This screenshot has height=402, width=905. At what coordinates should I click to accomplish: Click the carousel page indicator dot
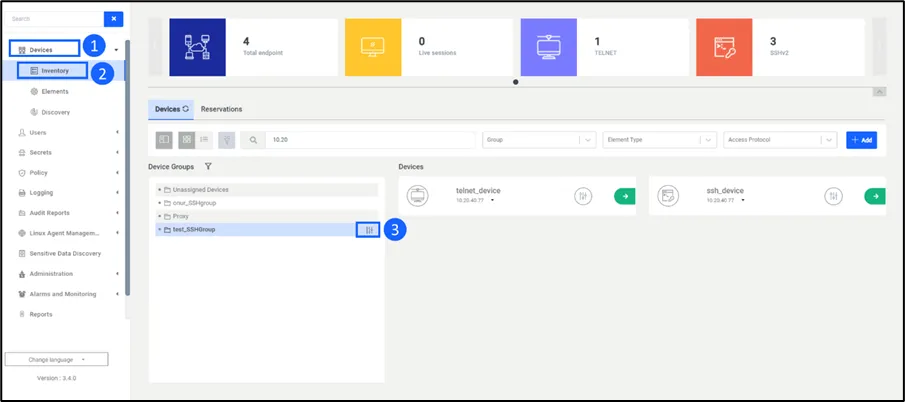click(x=515, y=82)
